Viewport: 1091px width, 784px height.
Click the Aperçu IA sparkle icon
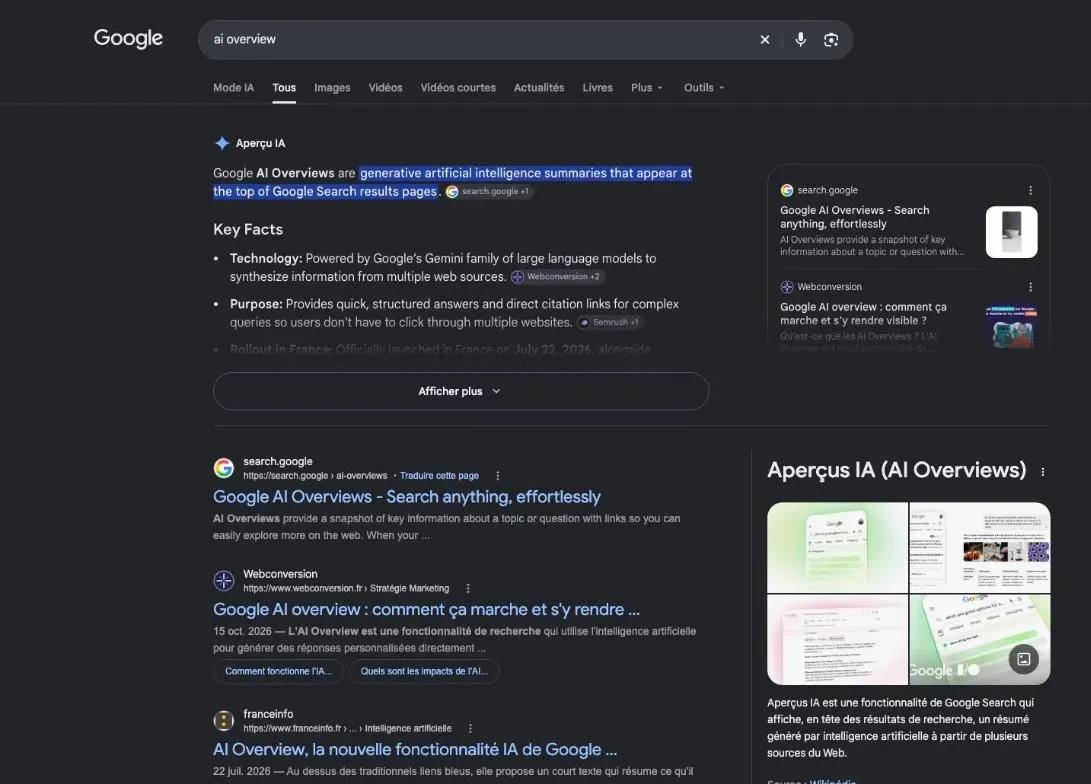(222, 143)
